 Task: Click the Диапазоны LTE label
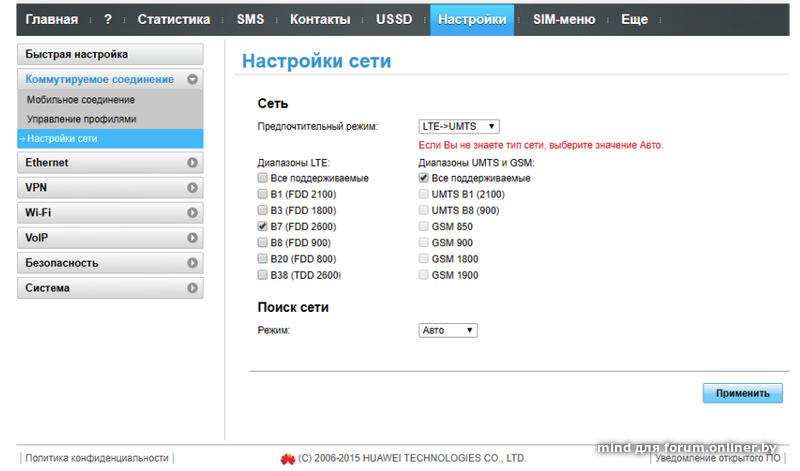tap(293, 163)
